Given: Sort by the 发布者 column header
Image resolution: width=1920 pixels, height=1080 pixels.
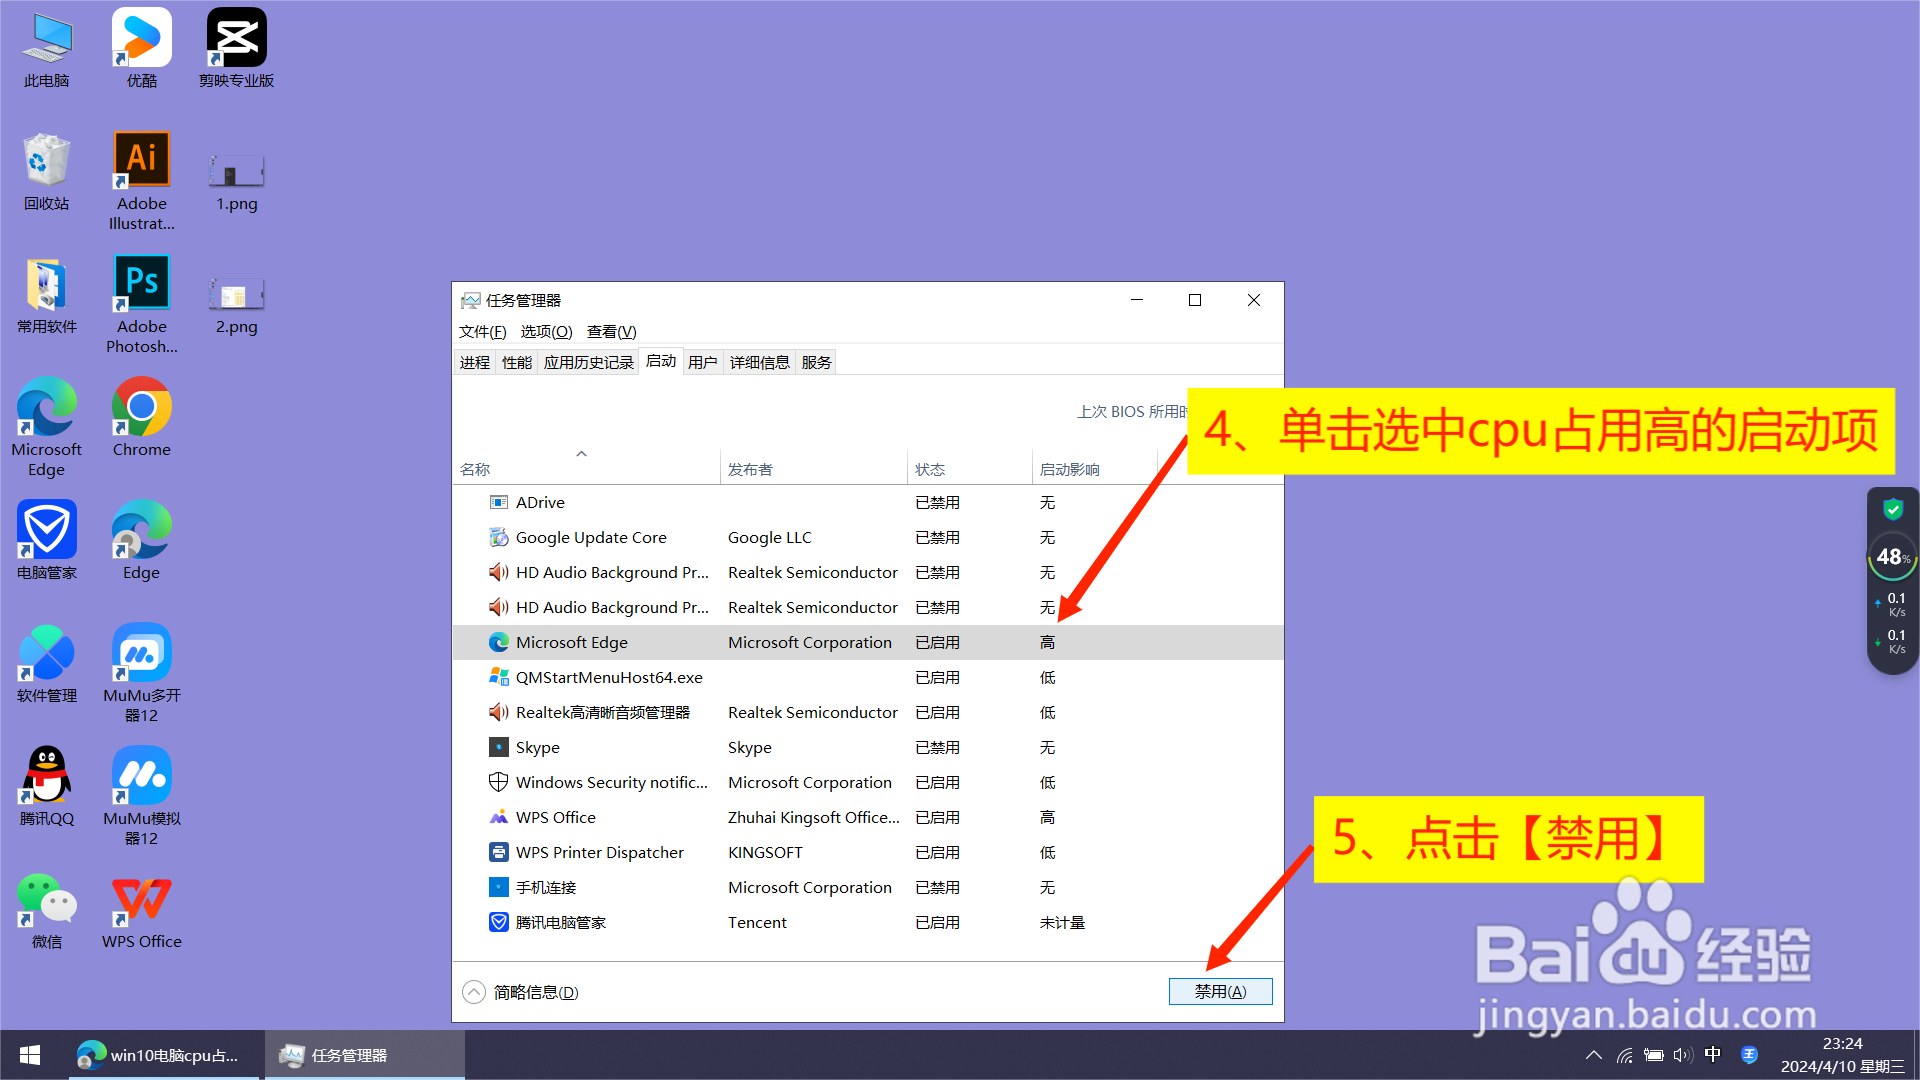Looking at the screenshot, I should [814, 469].
